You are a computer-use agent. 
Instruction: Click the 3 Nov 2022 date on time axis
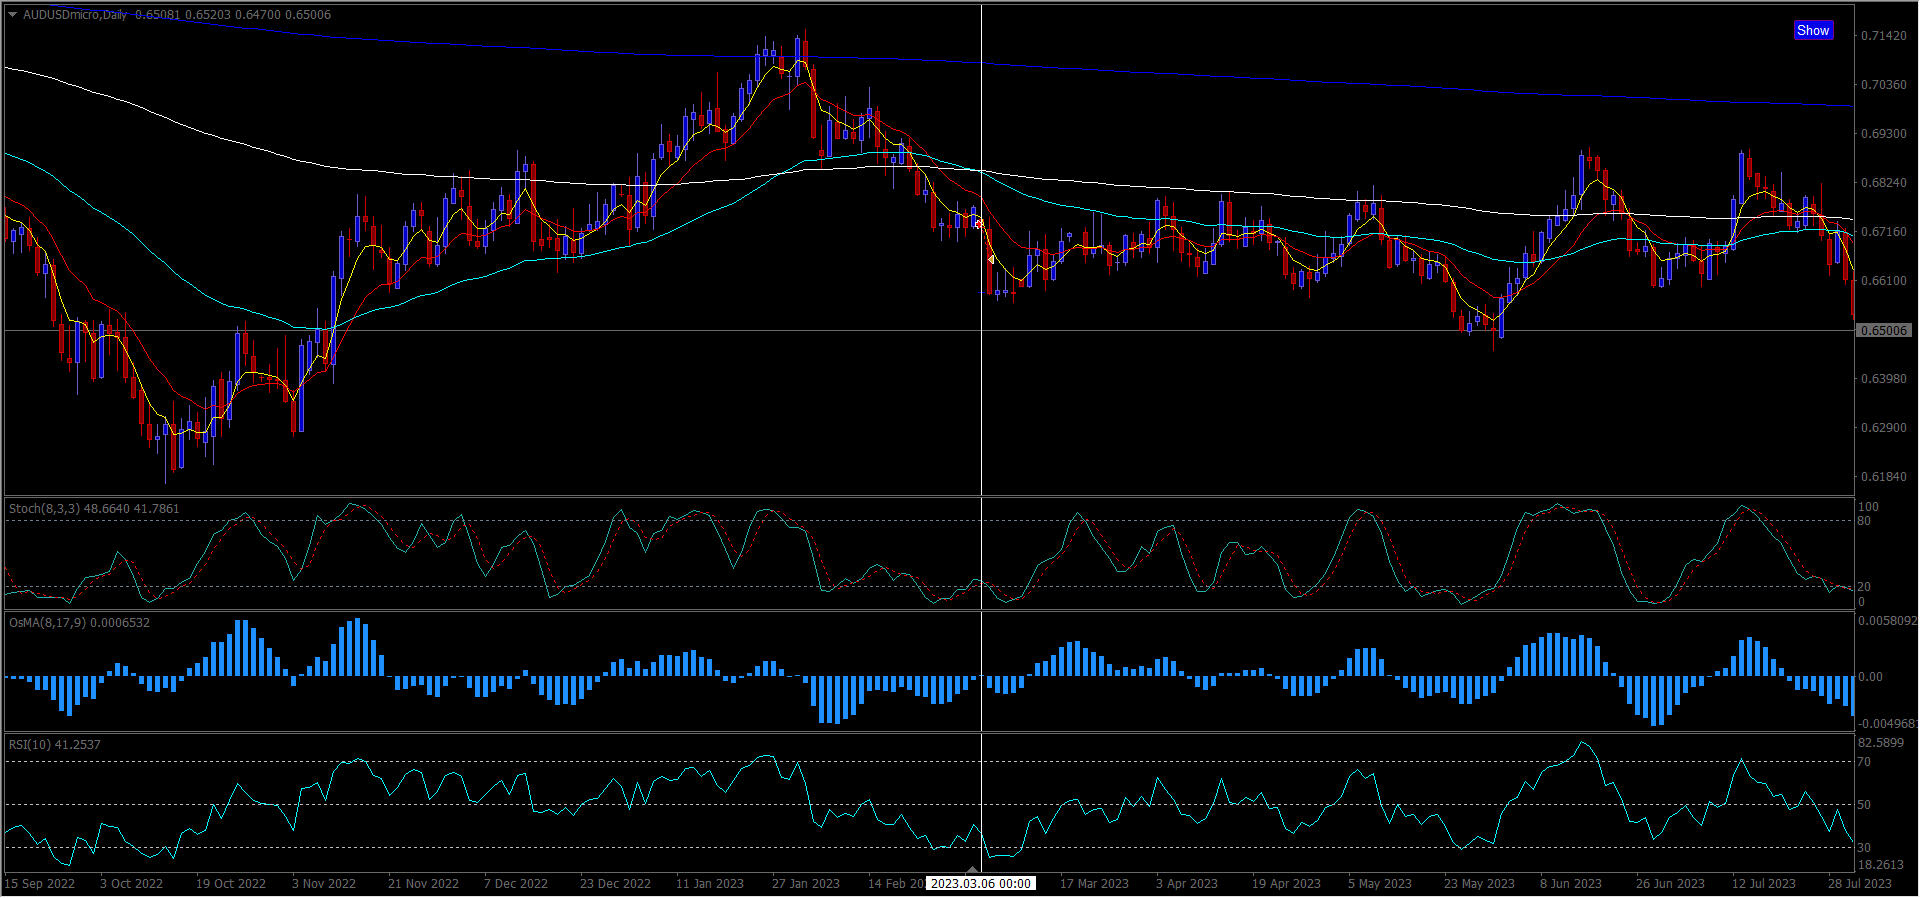coord(323,884)
